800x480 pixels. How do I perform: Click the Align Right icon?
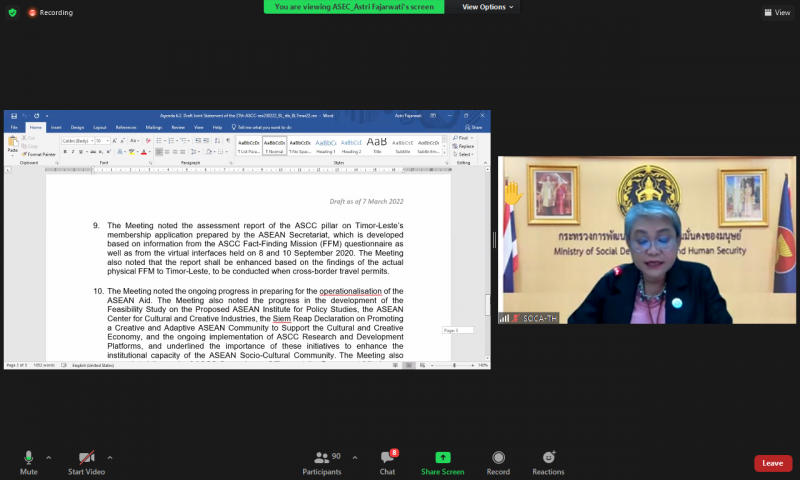[174, 151]
